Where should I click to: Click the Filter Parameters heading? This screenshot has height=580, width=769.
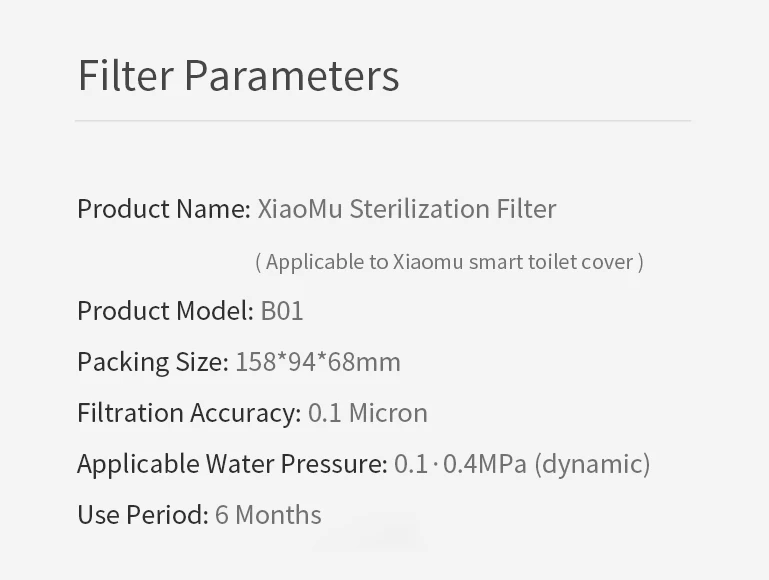(238, 76)
